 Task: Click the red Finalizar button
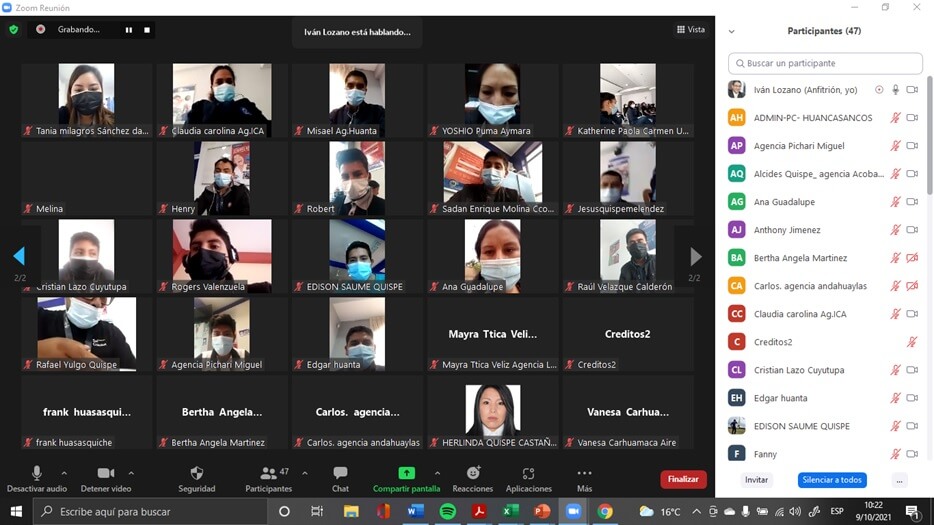(x=683, y=479)
